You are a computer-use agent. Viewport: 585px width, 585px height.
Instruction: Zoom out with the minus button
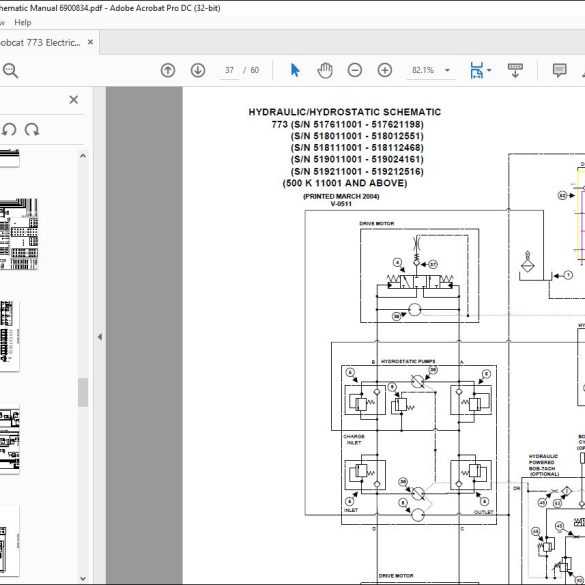(x=354, y=70)
